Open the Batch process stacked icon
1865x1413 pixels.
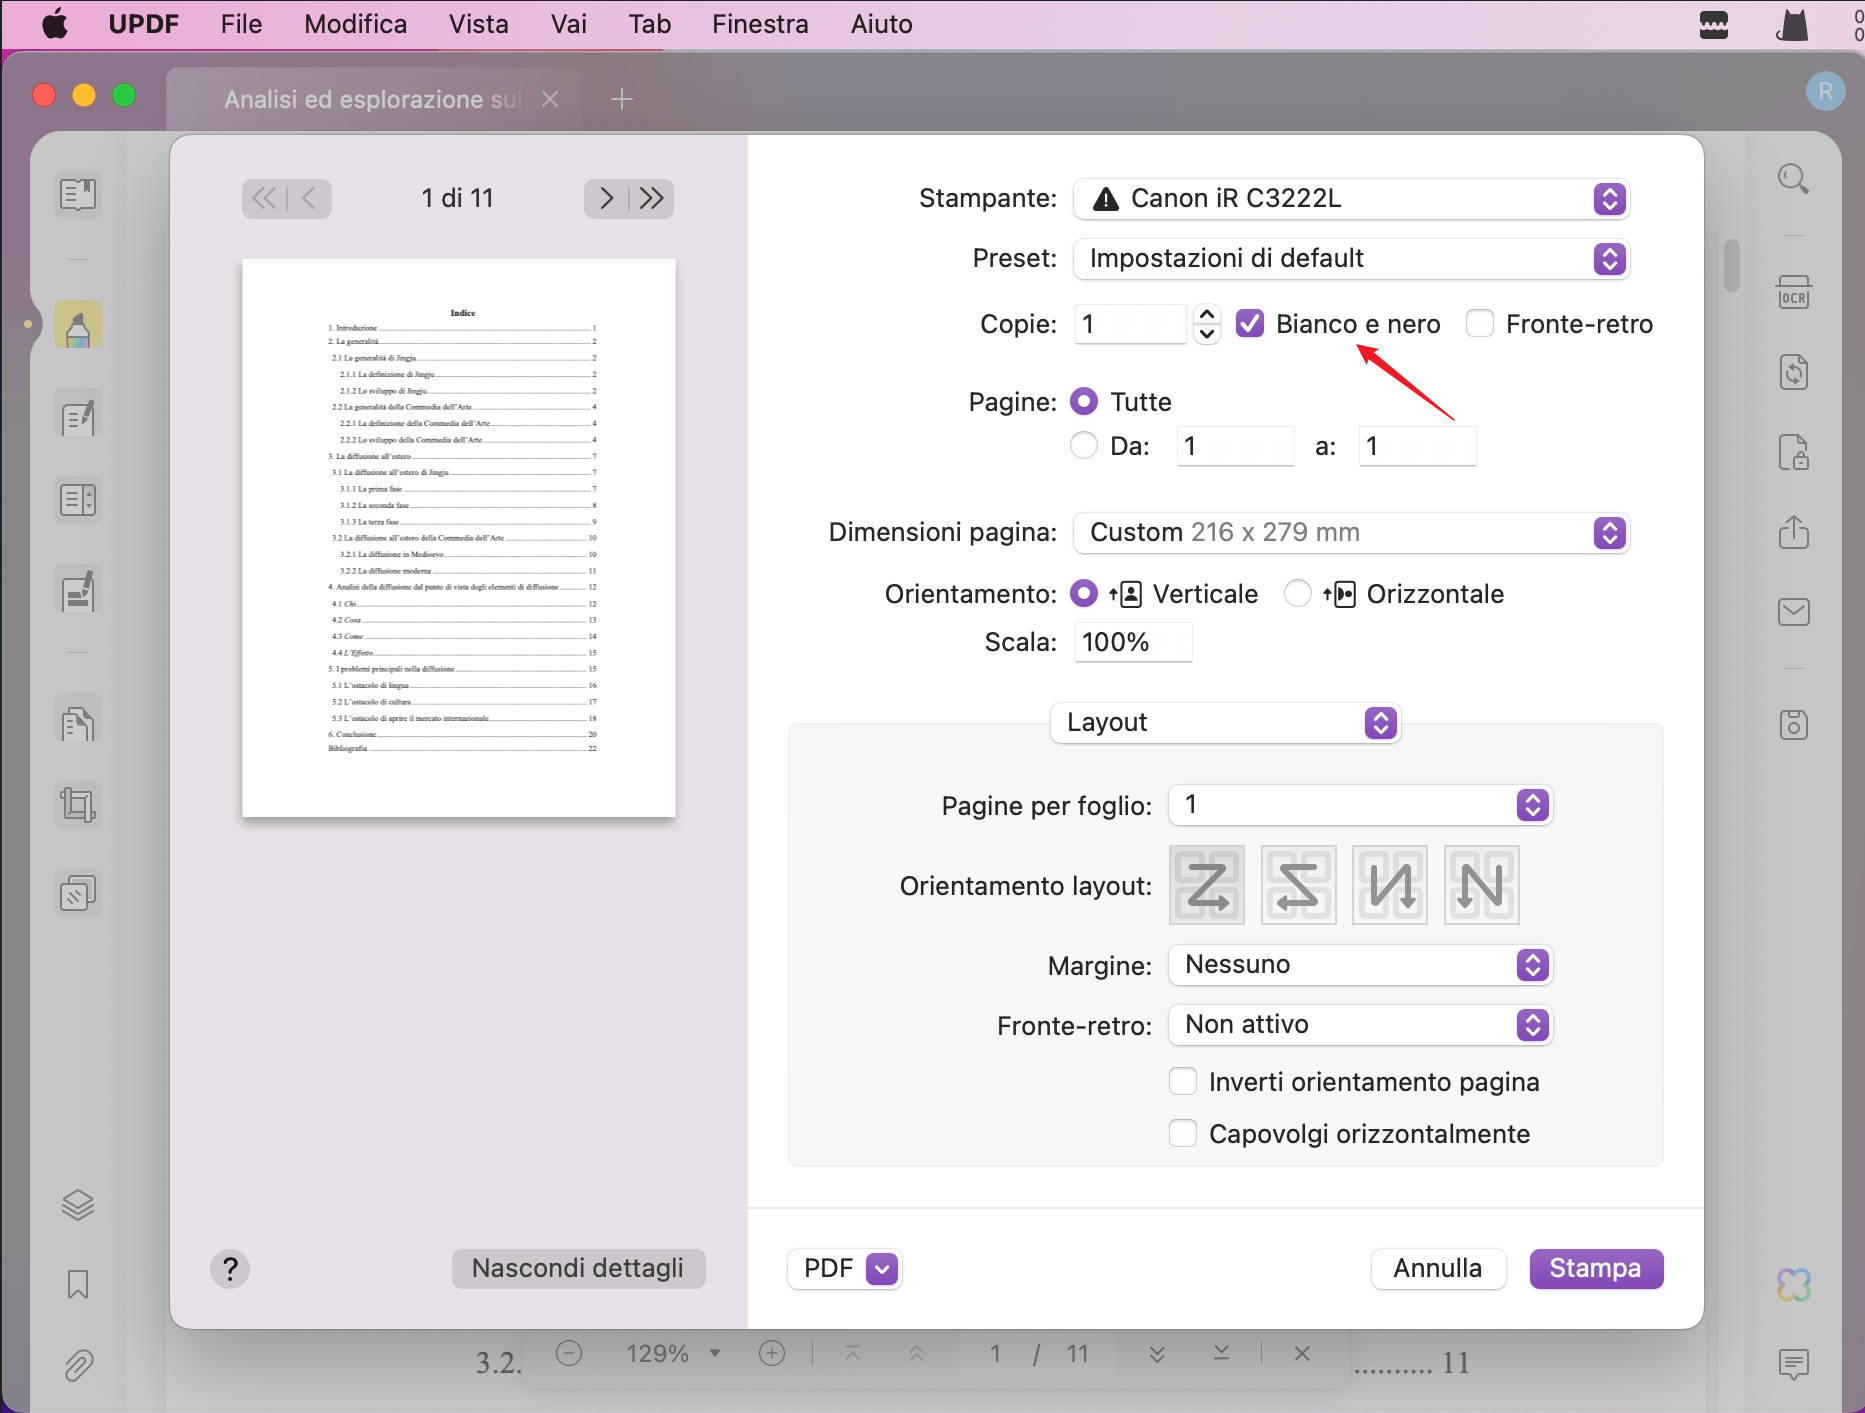78,893
